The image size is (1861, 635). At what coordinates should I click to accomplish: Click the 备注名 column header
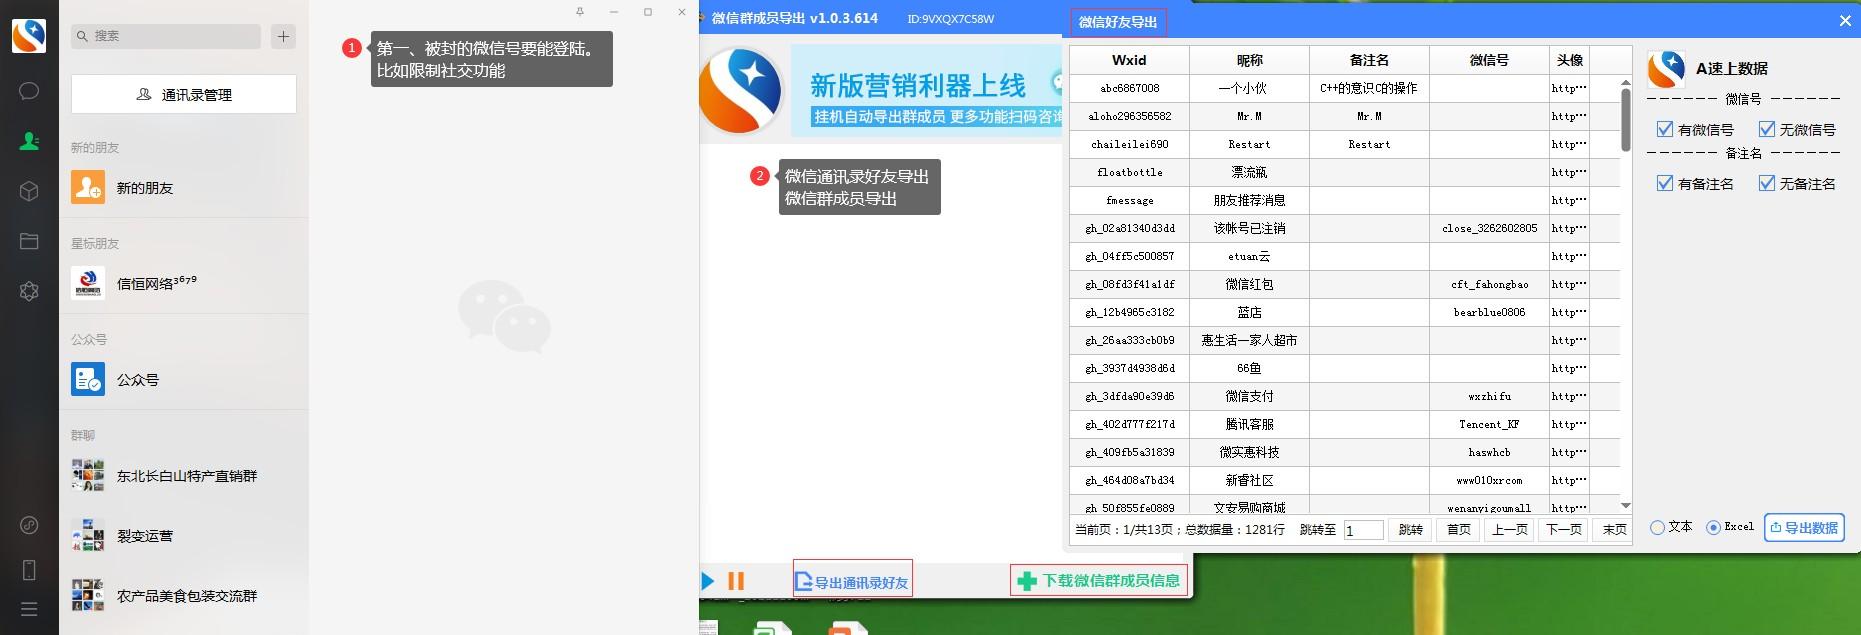(x=1369, y=60)
